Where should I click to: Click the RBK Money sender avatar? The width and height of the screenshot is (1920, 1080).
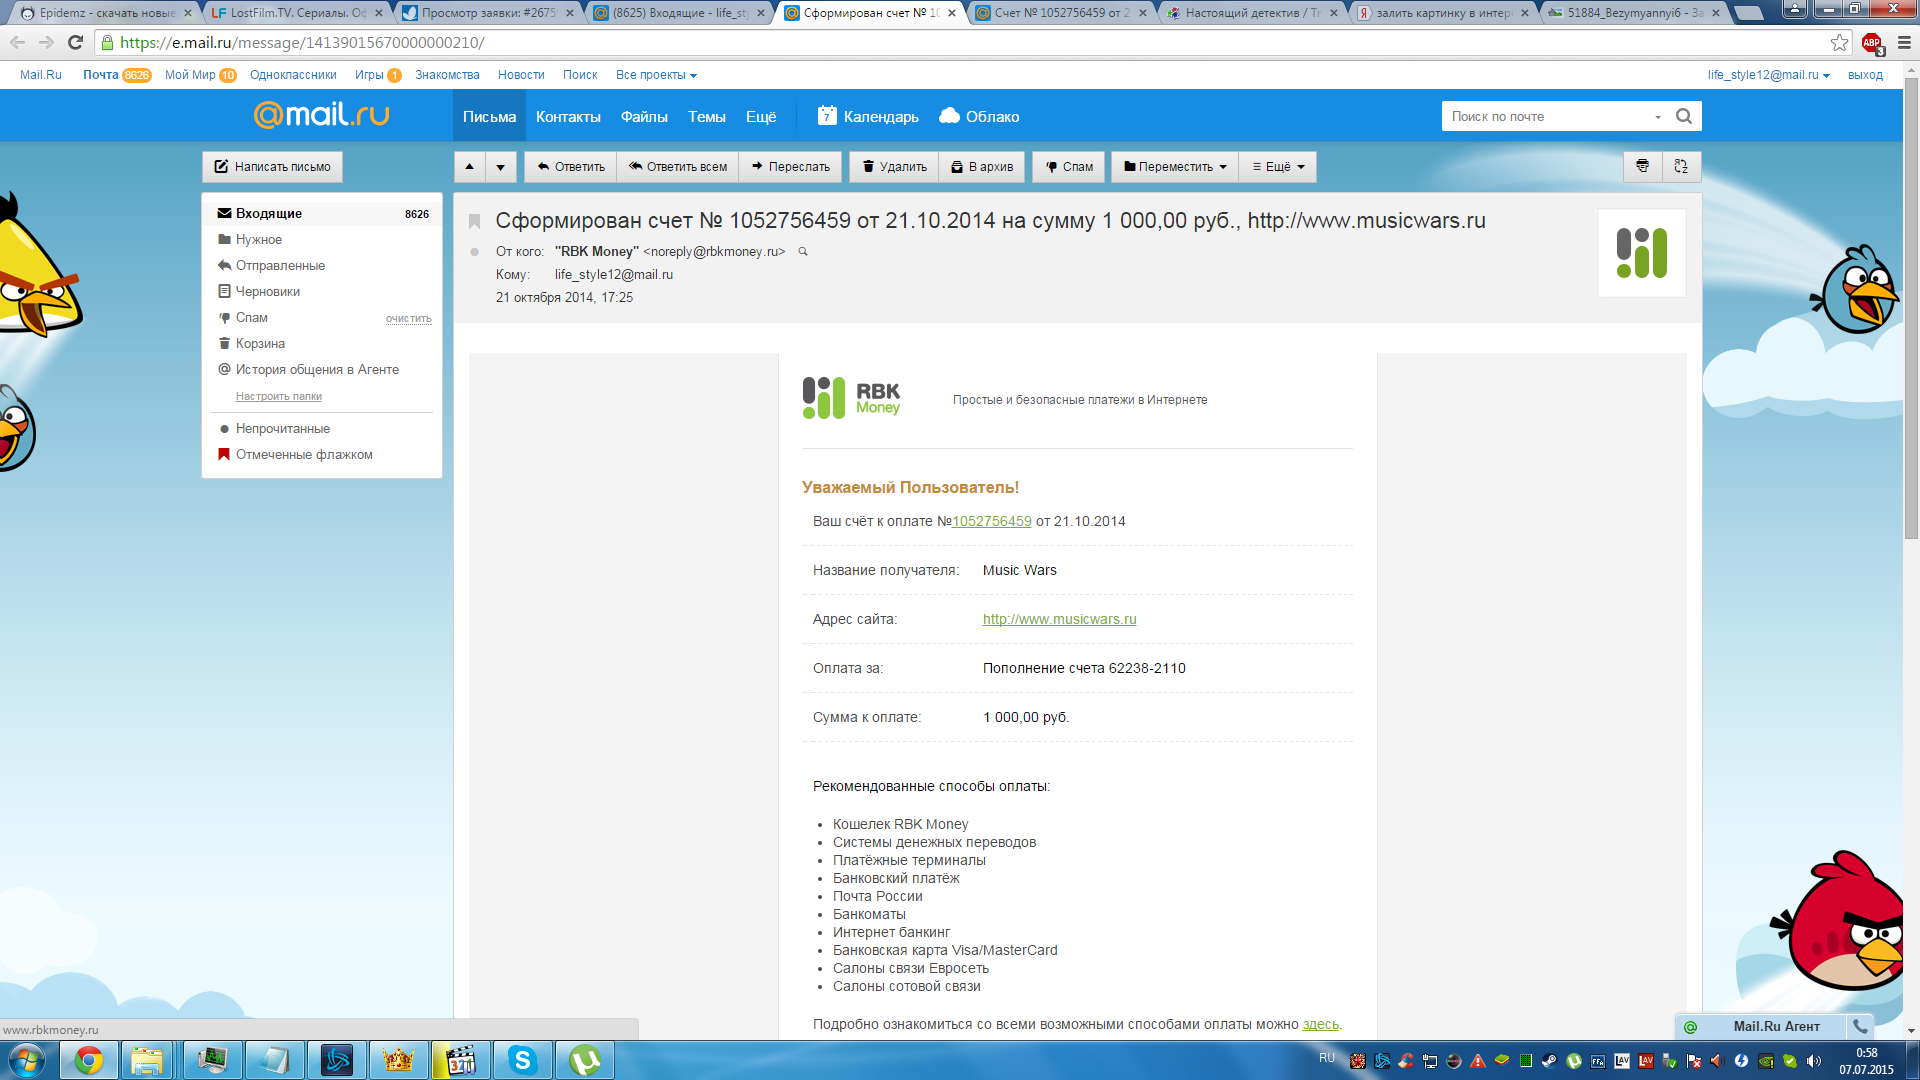(x=1641, y=253)
